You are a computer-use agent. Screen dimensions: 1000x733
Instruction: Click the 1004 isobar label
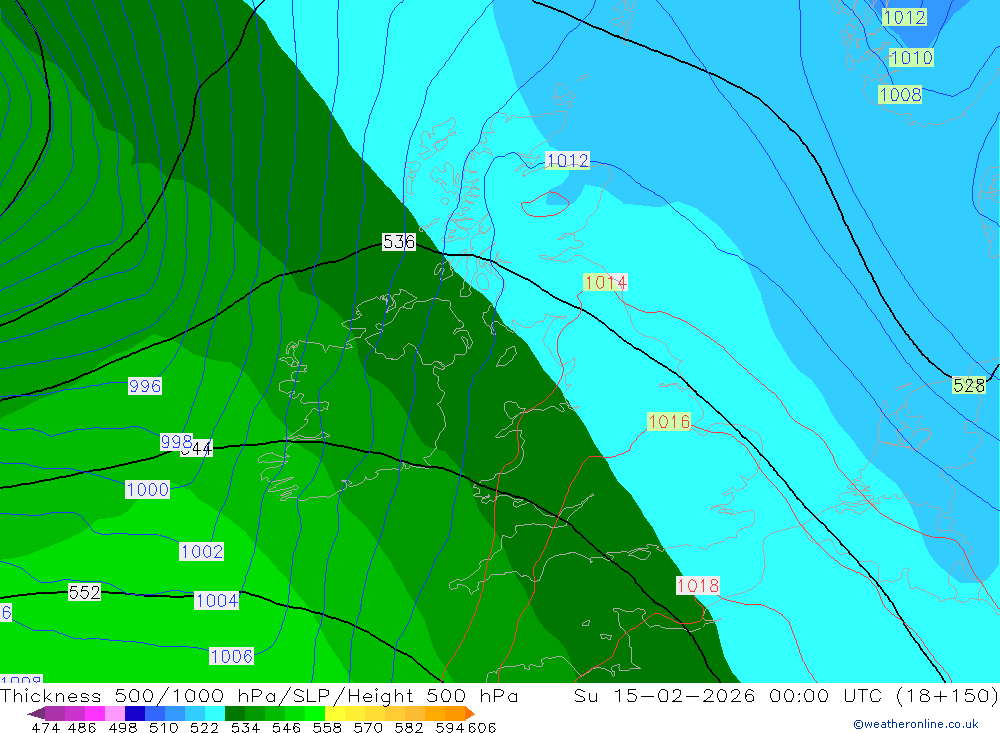click(x=217, y=600)
